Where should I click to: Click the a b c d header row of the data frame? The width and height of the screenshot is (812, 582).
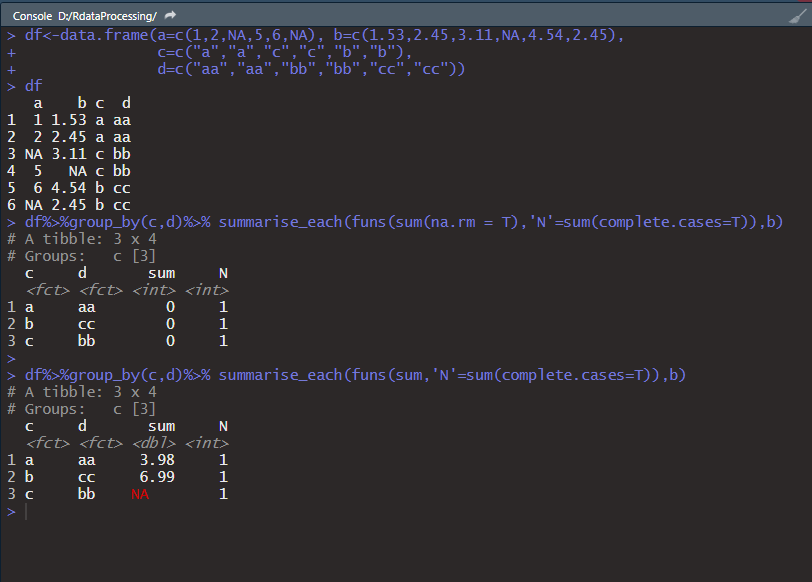coord(82,103)
